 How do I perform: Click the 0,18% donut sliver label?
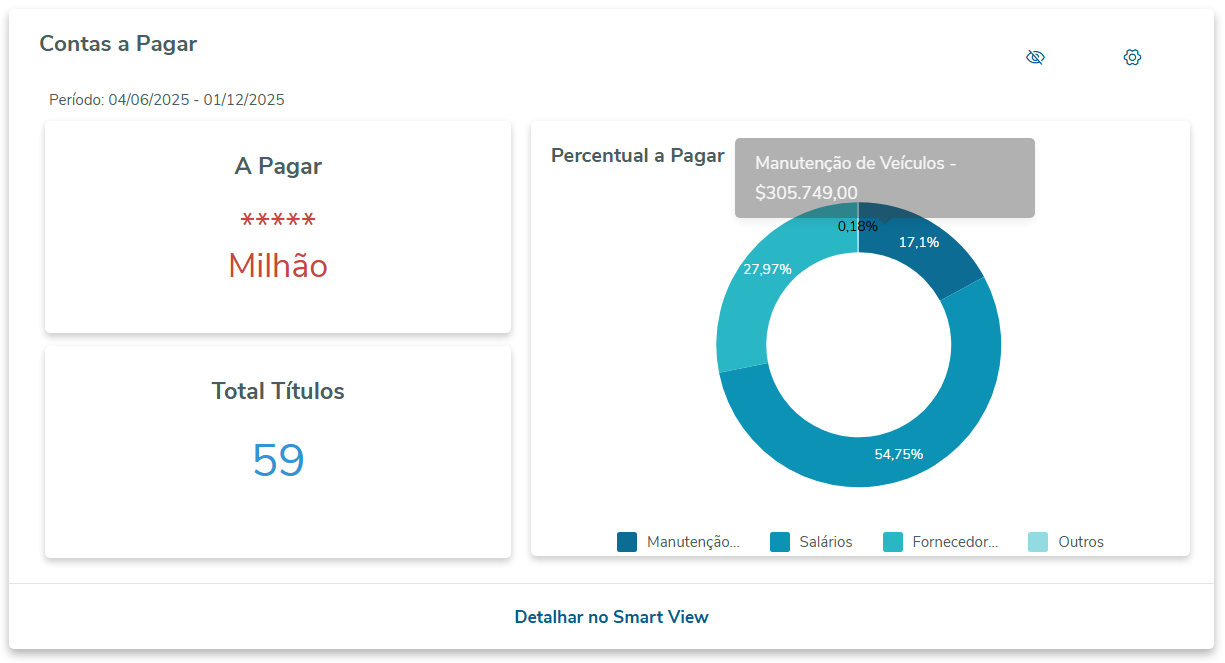click(857, 227)
